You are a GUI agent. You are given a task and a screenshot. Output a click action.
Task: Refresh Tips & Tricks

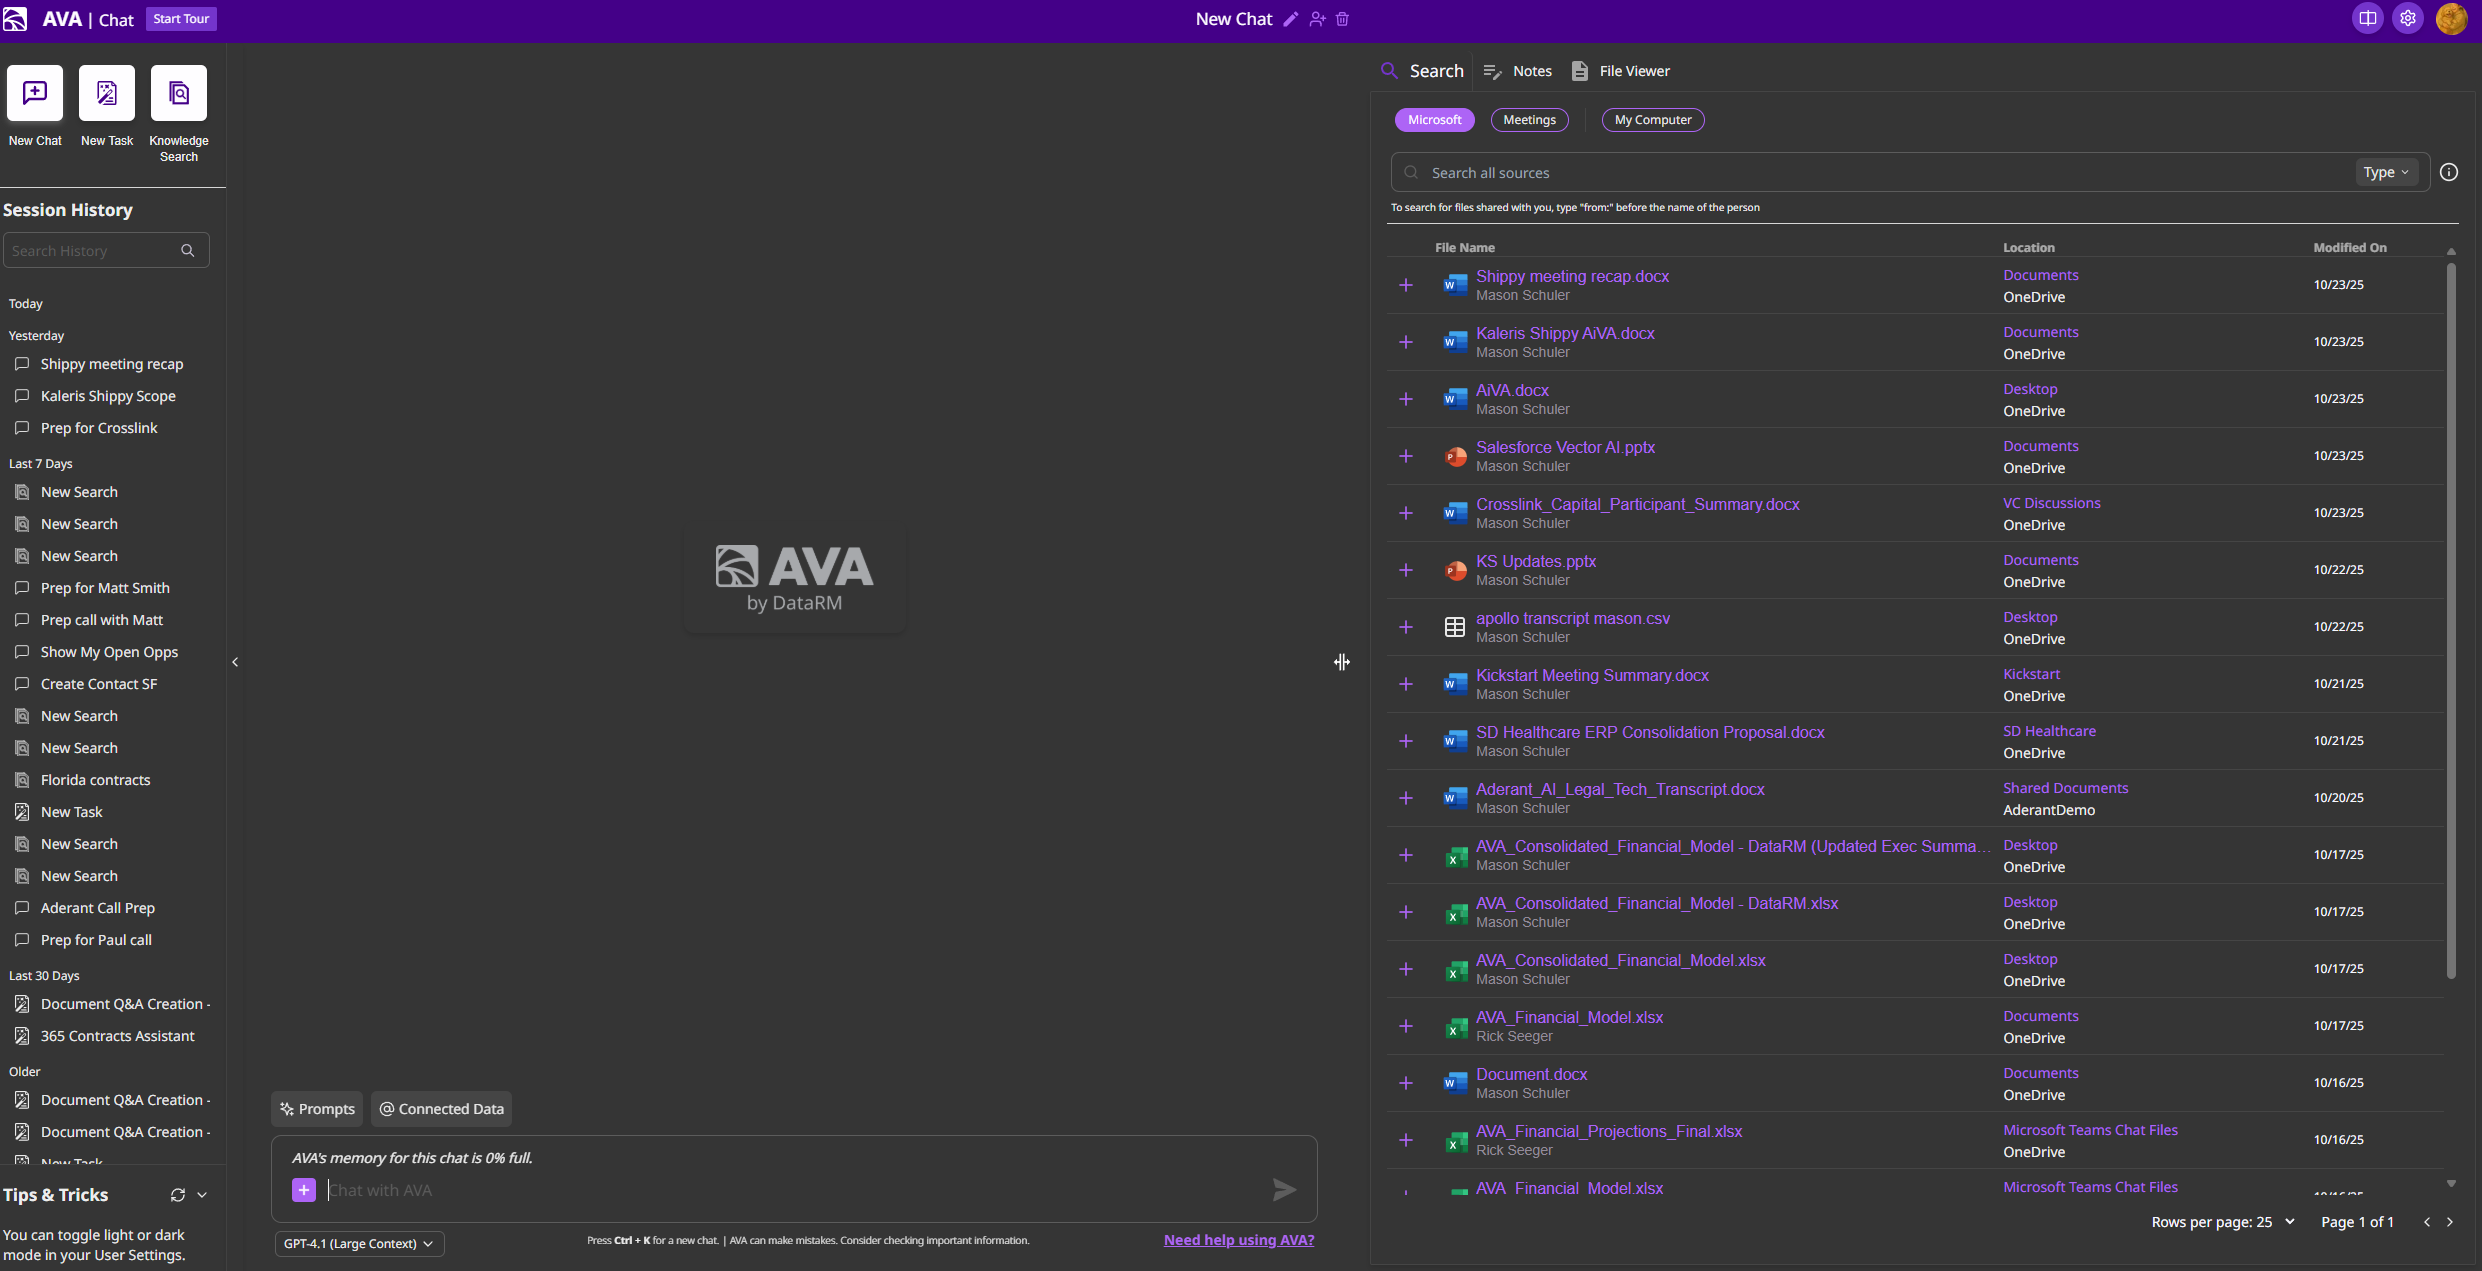click(177, 1195)
